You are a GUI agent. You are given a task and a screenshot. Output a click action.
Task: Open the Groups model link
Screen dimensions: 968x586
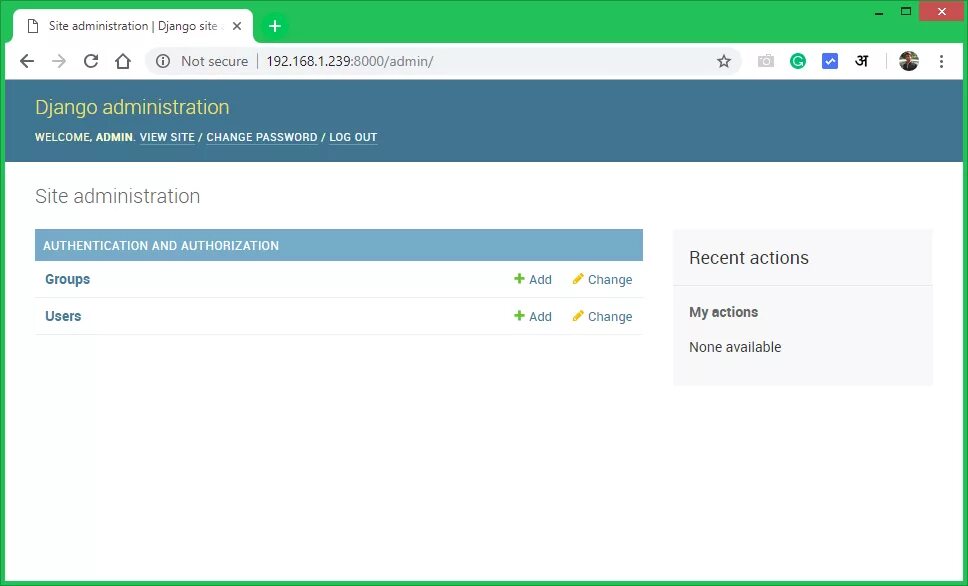[67, 279]
